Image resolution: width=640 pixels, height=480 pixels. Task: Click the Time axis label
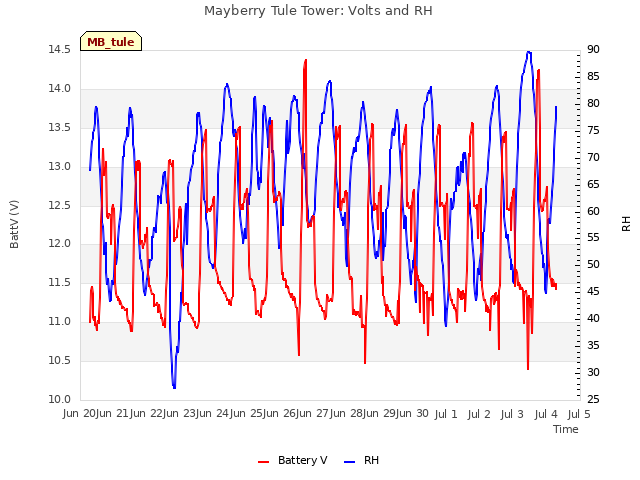566,429
